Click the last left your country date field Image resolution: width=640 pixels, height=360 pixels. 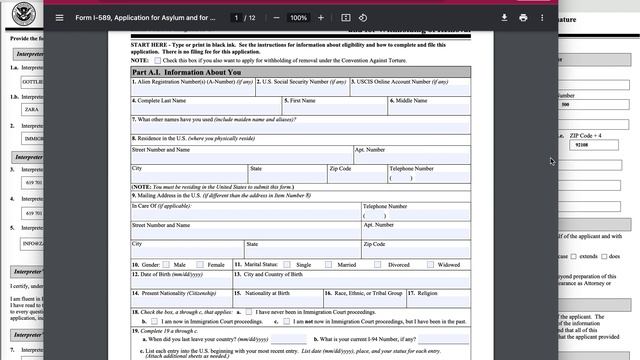(x=289, y=339)
